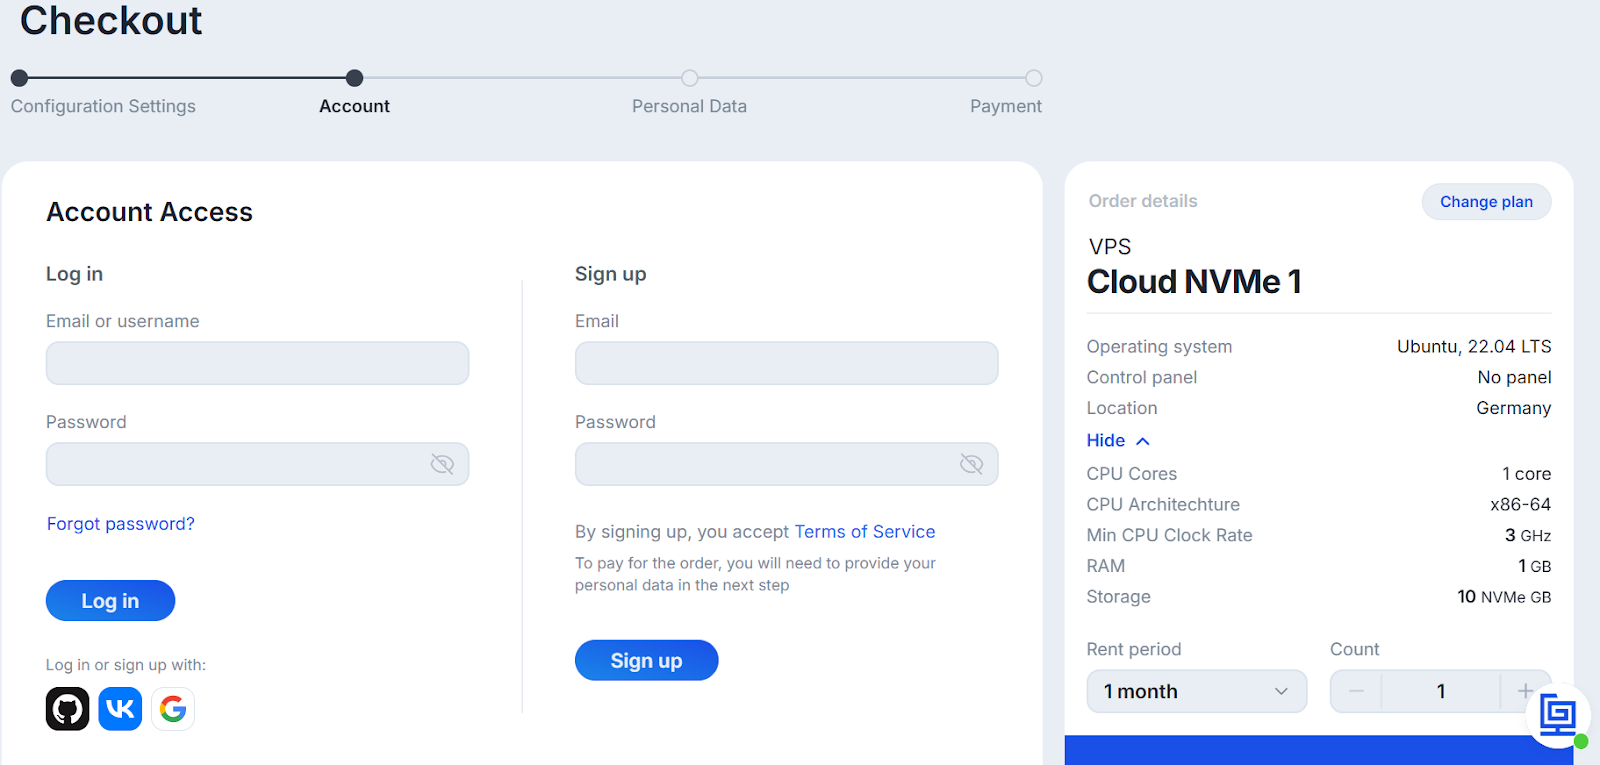
Task: Click the Payment step circle marker
Action: 1034,78
